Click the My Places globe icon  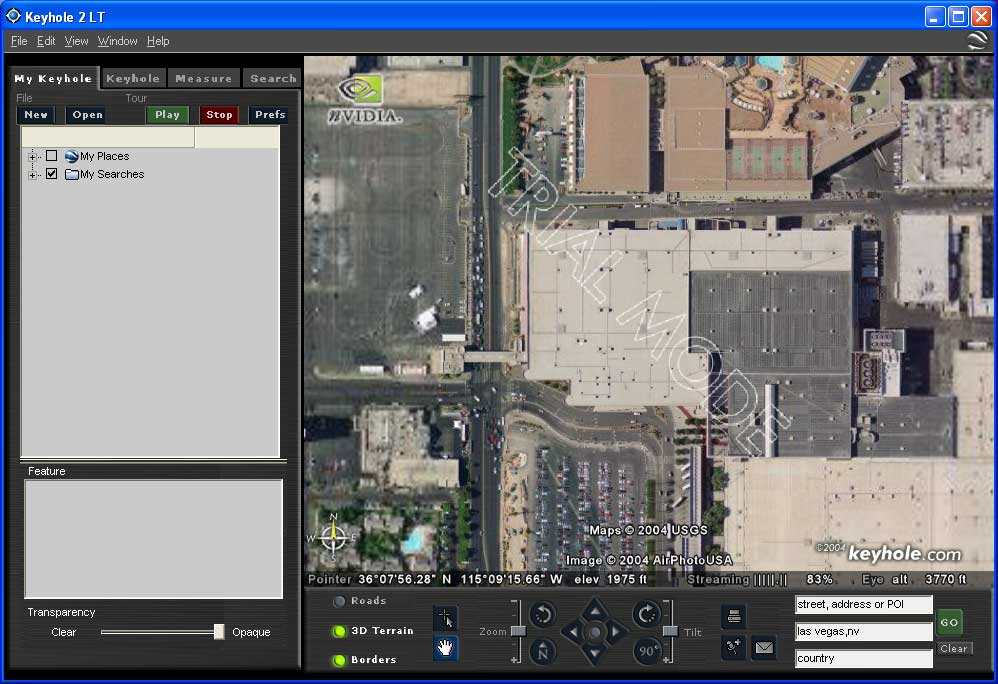point(71,156)
